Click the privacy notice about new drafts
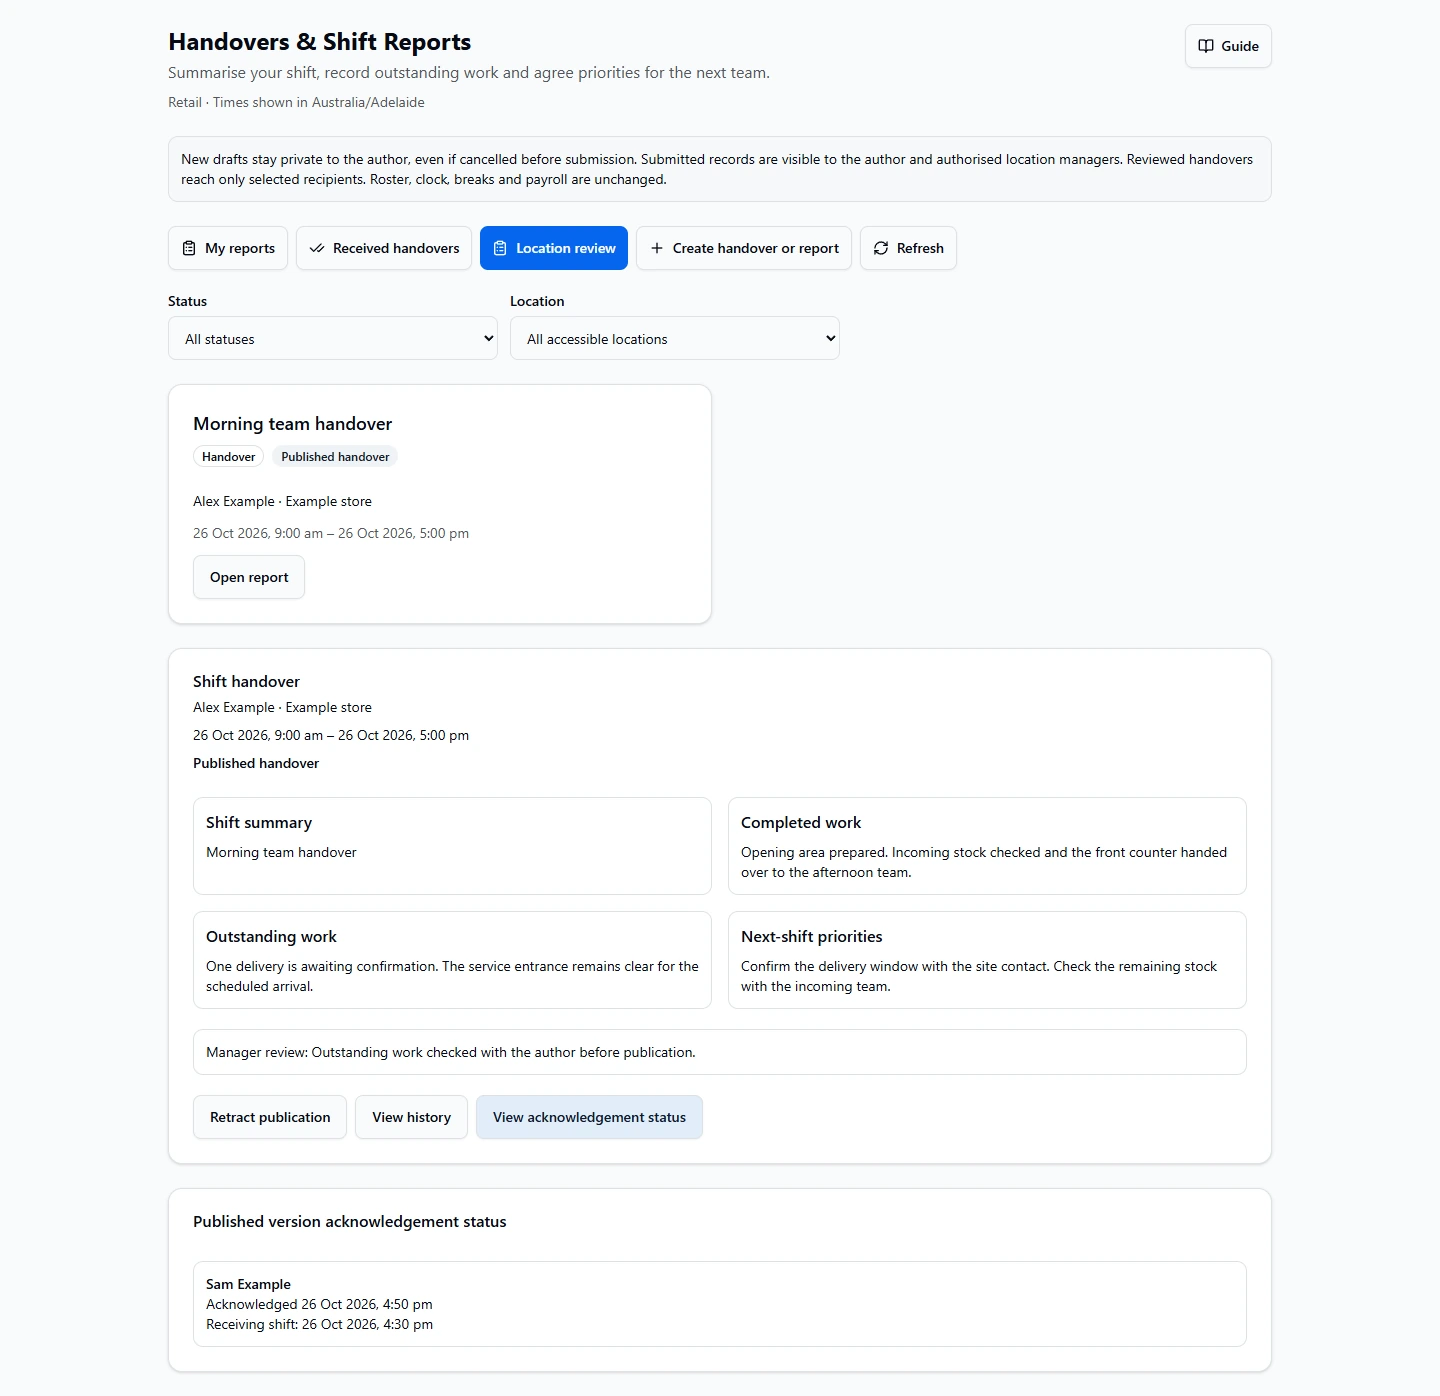The height and width of the screenshot is (1396, 1440). coord(720,169)
